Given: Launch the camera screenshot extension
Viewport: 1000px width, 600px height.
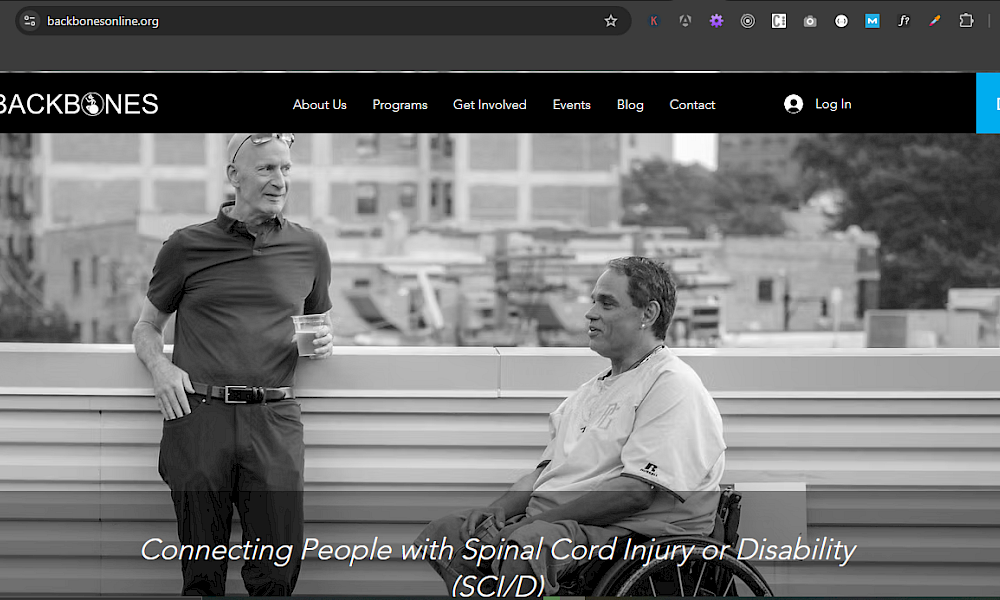Looking at the screenshot, I should (810, 21).
